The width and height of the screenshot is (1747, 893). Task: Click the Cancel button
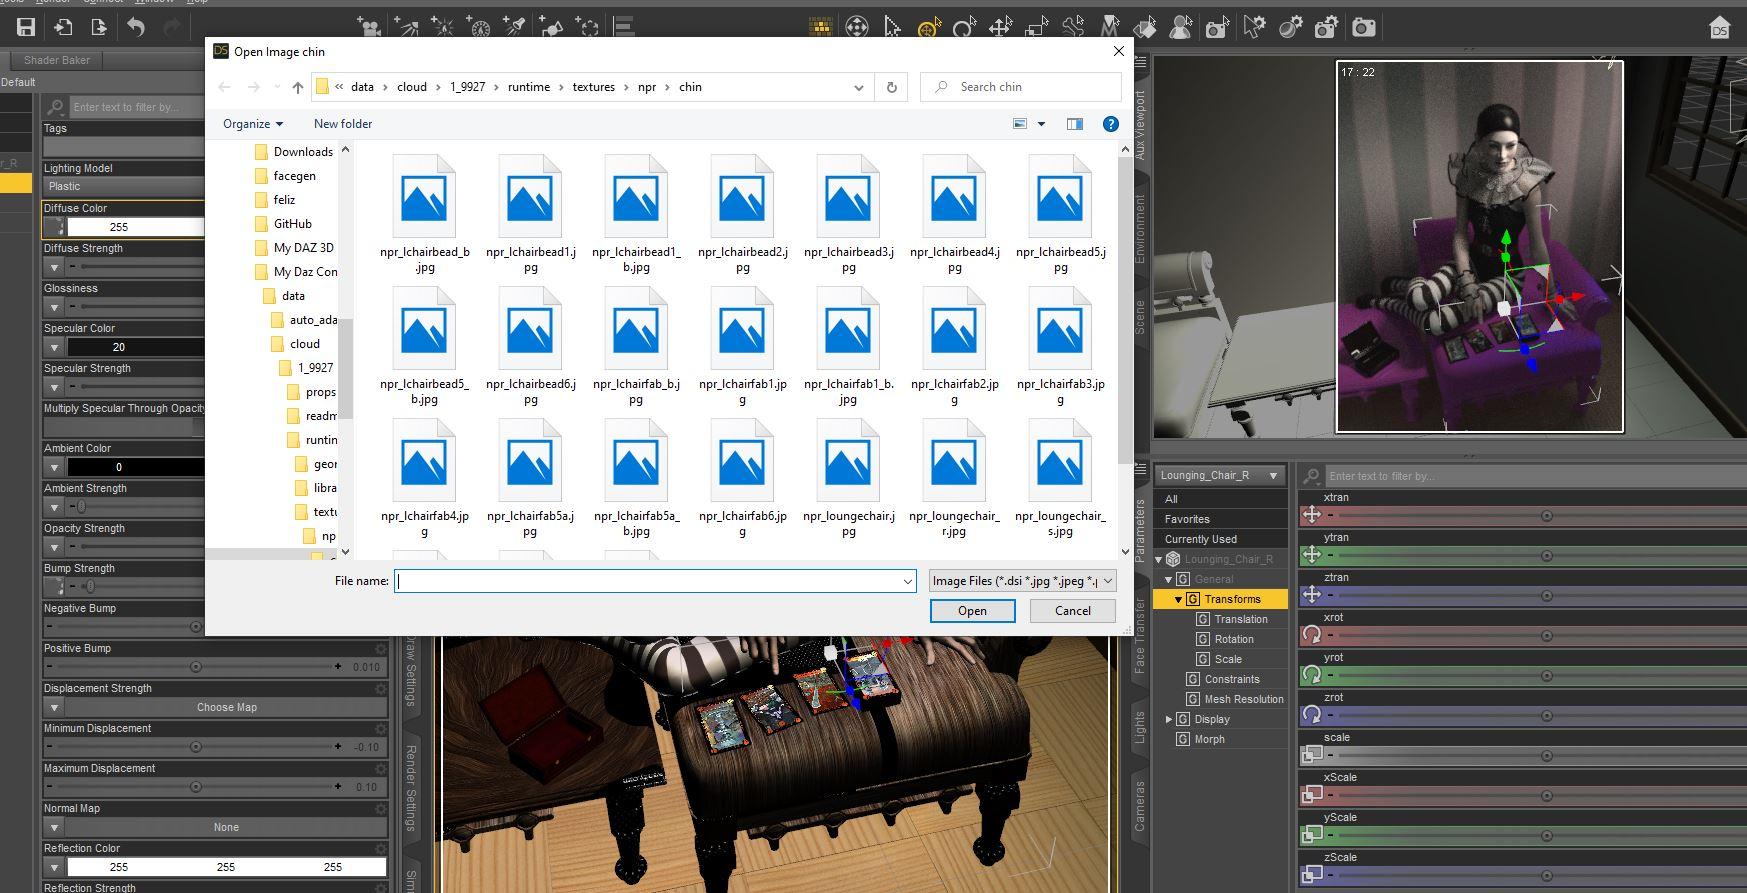1072,611
